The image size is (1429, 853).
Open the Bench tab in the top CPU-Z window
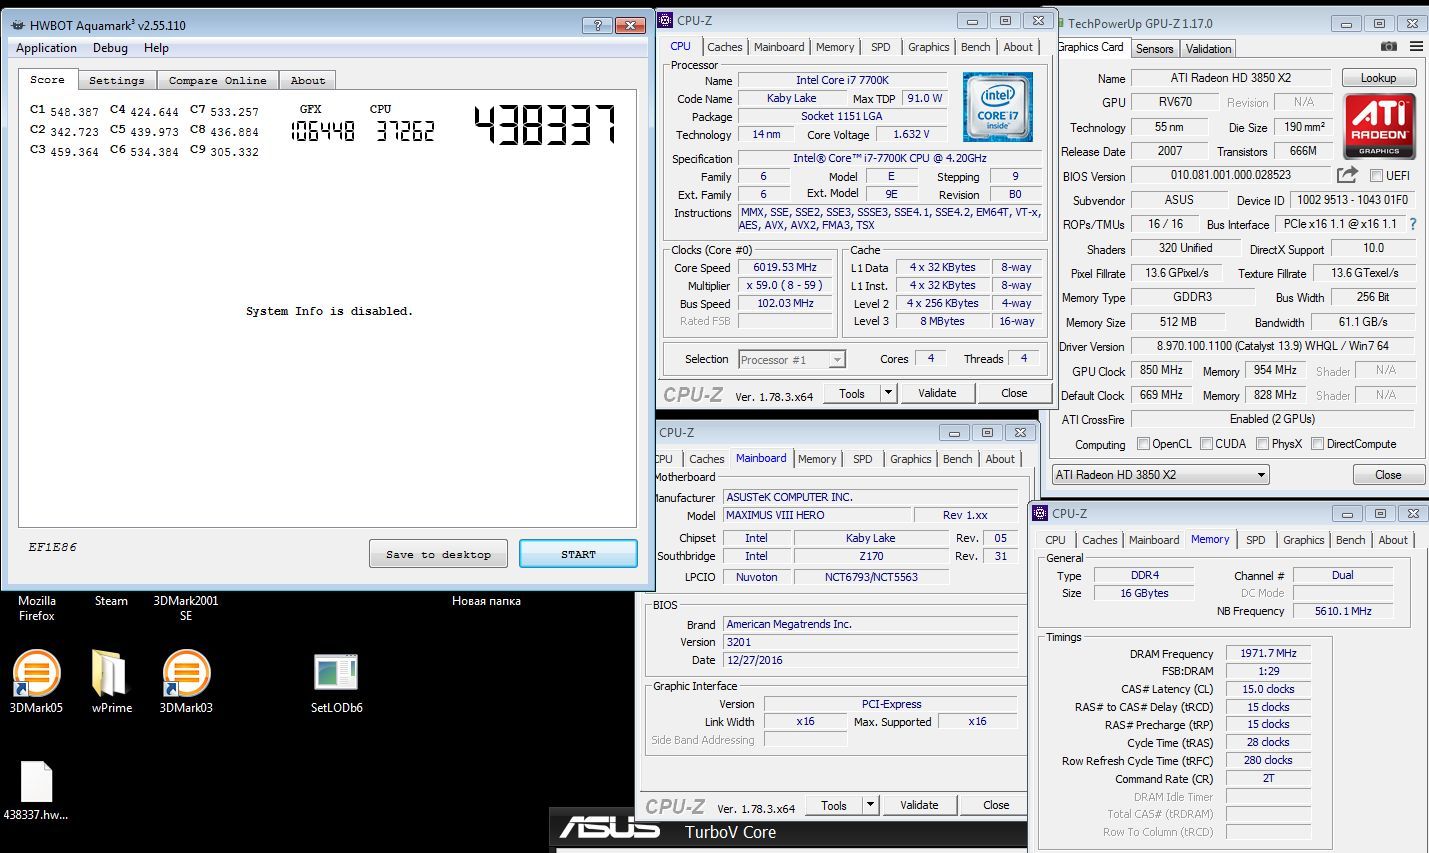coord(976,47)
